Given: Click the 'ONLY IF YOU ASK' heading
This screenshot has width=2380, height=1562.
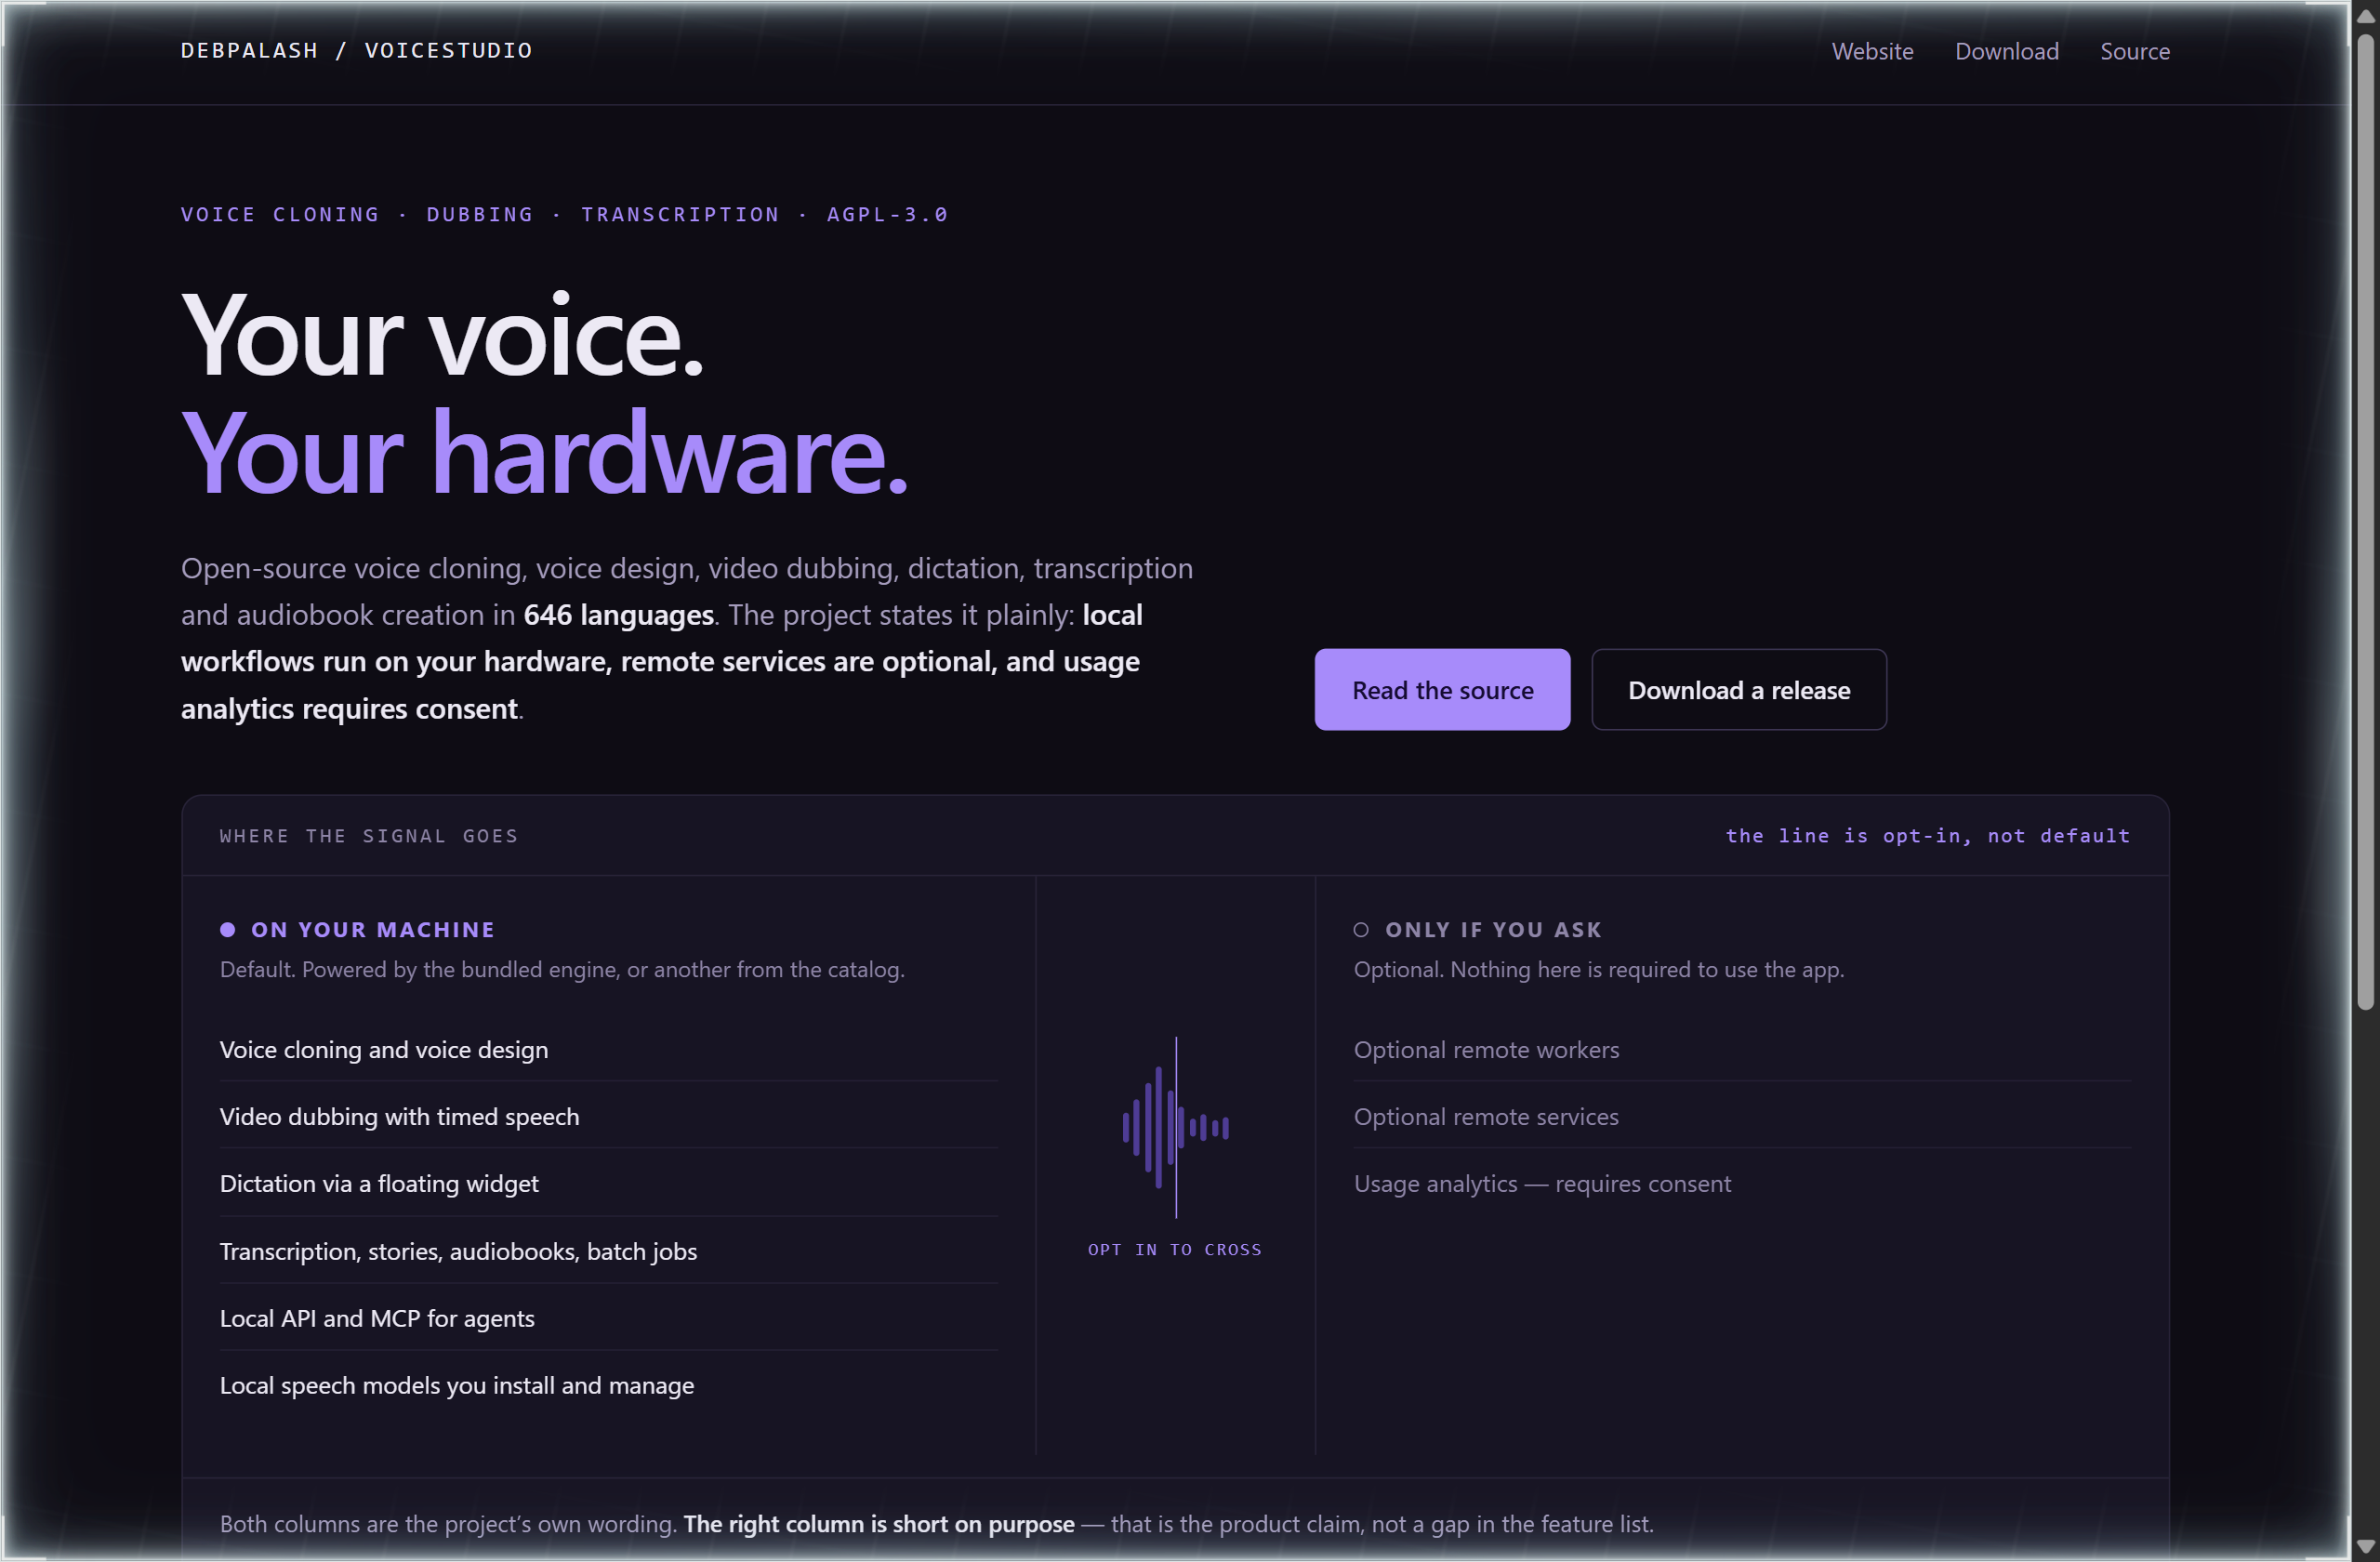Looking at the screenshot, I should [1493, 929].
